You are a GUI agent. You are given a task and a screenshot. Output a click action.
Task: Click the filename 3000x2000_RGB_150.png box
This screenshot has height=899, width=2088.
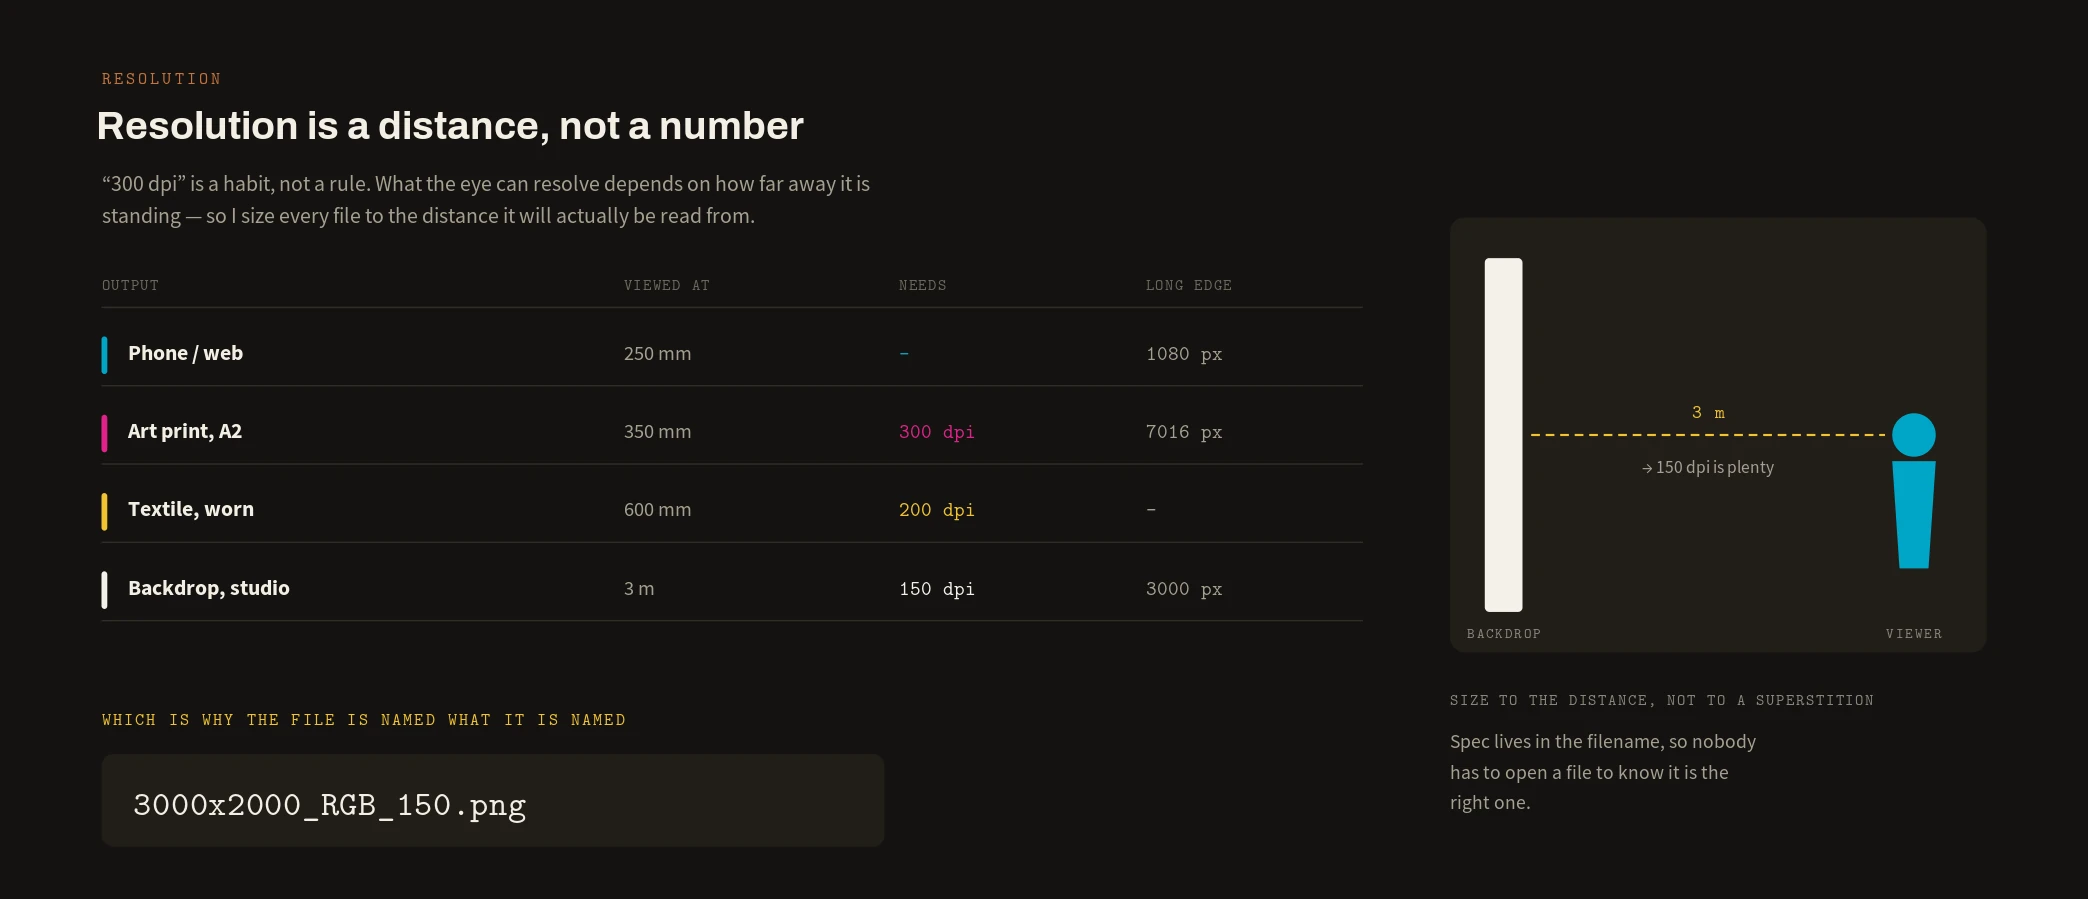click(493, 800)
